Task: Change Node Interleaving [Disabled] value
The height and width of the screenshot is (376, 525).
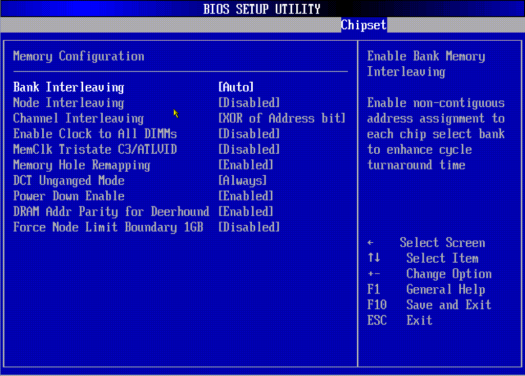Action: [x=249, y=103]
